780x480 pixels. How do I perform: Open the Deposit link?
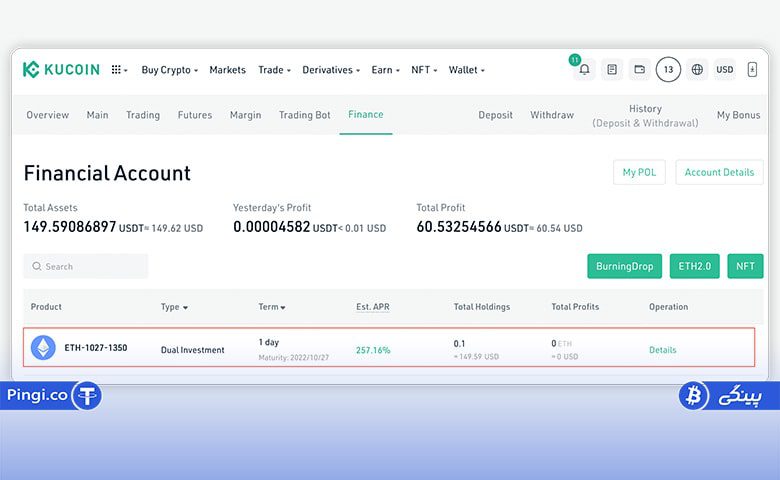click(x=495, y=115)
